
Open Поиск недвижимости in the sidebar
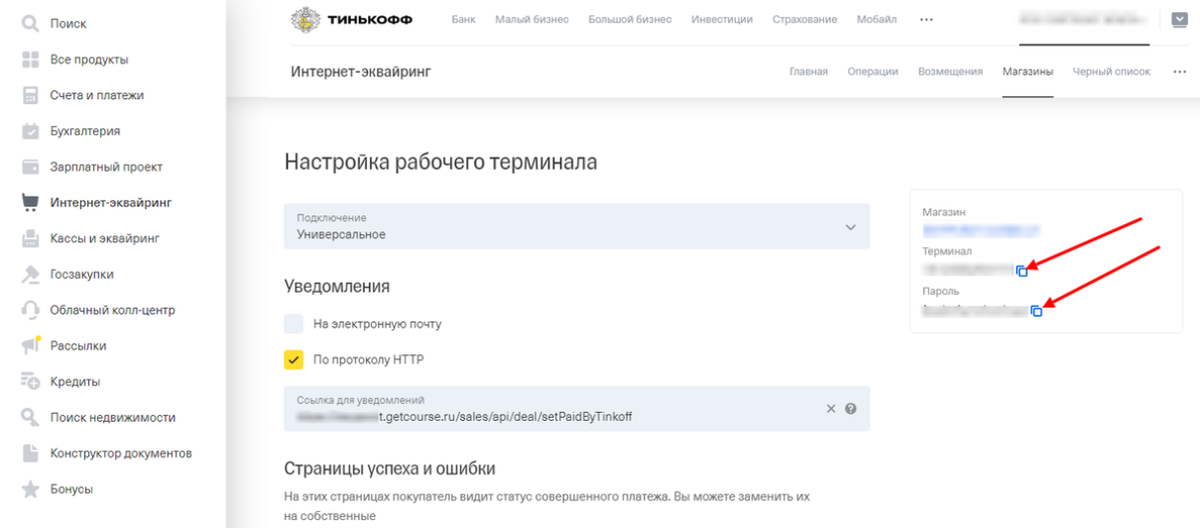[x=113, y=417]
